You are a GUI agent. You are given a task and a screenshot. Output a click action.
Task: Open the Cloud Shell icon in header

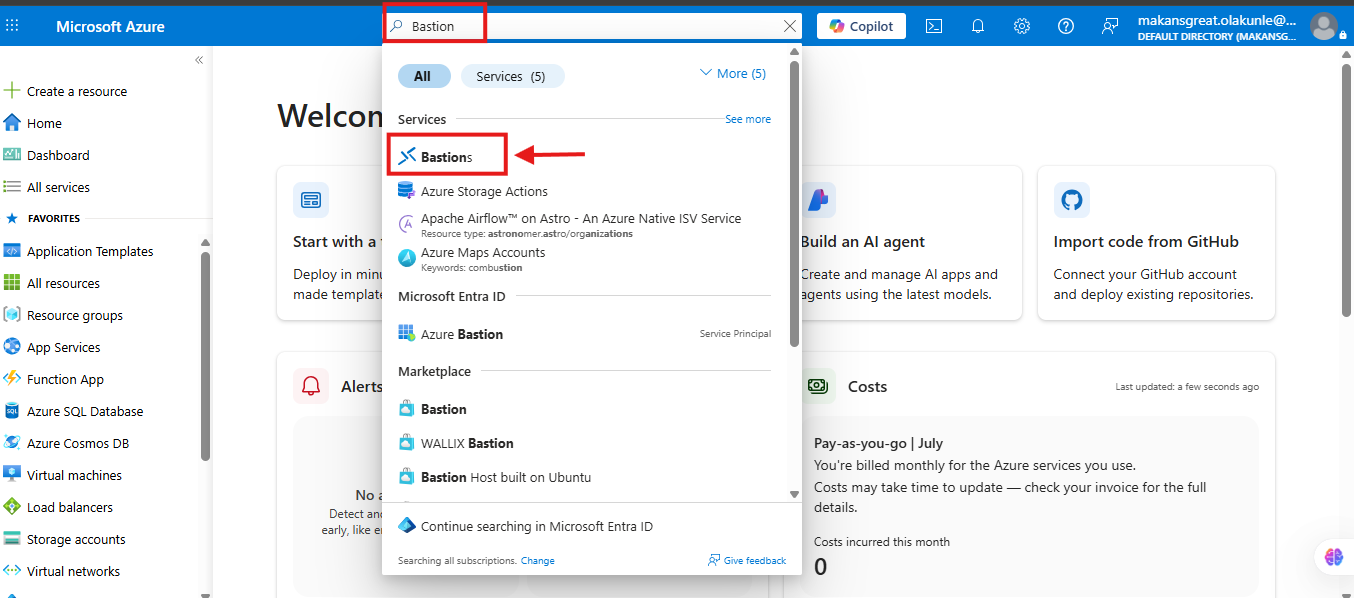click(934, 26)
